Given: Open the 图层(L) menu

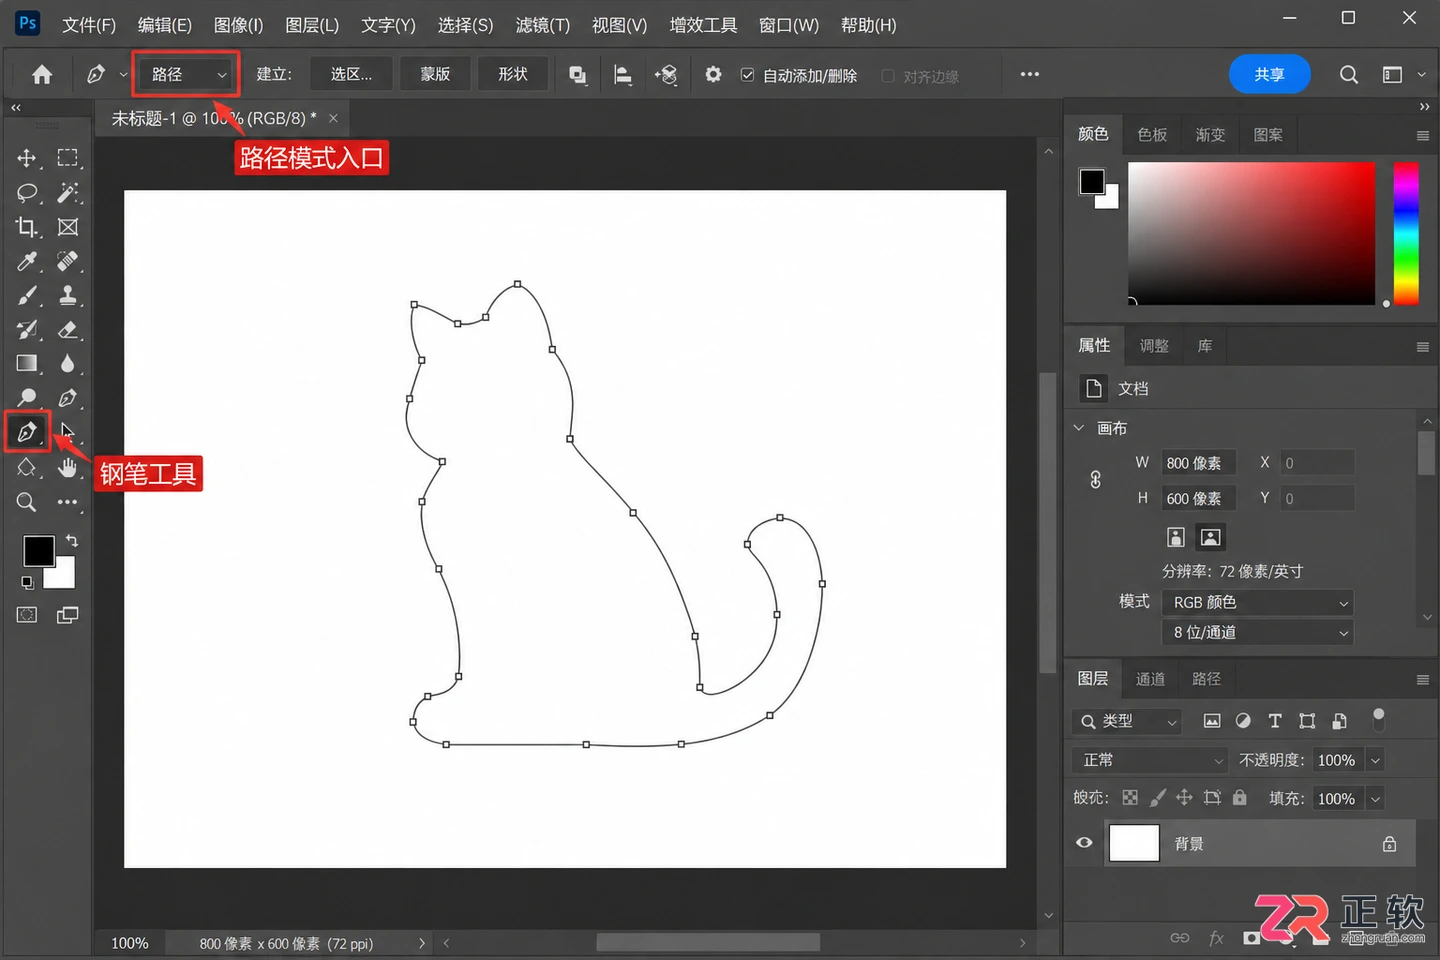Looking at the screenshot, I should coord(312,25).
